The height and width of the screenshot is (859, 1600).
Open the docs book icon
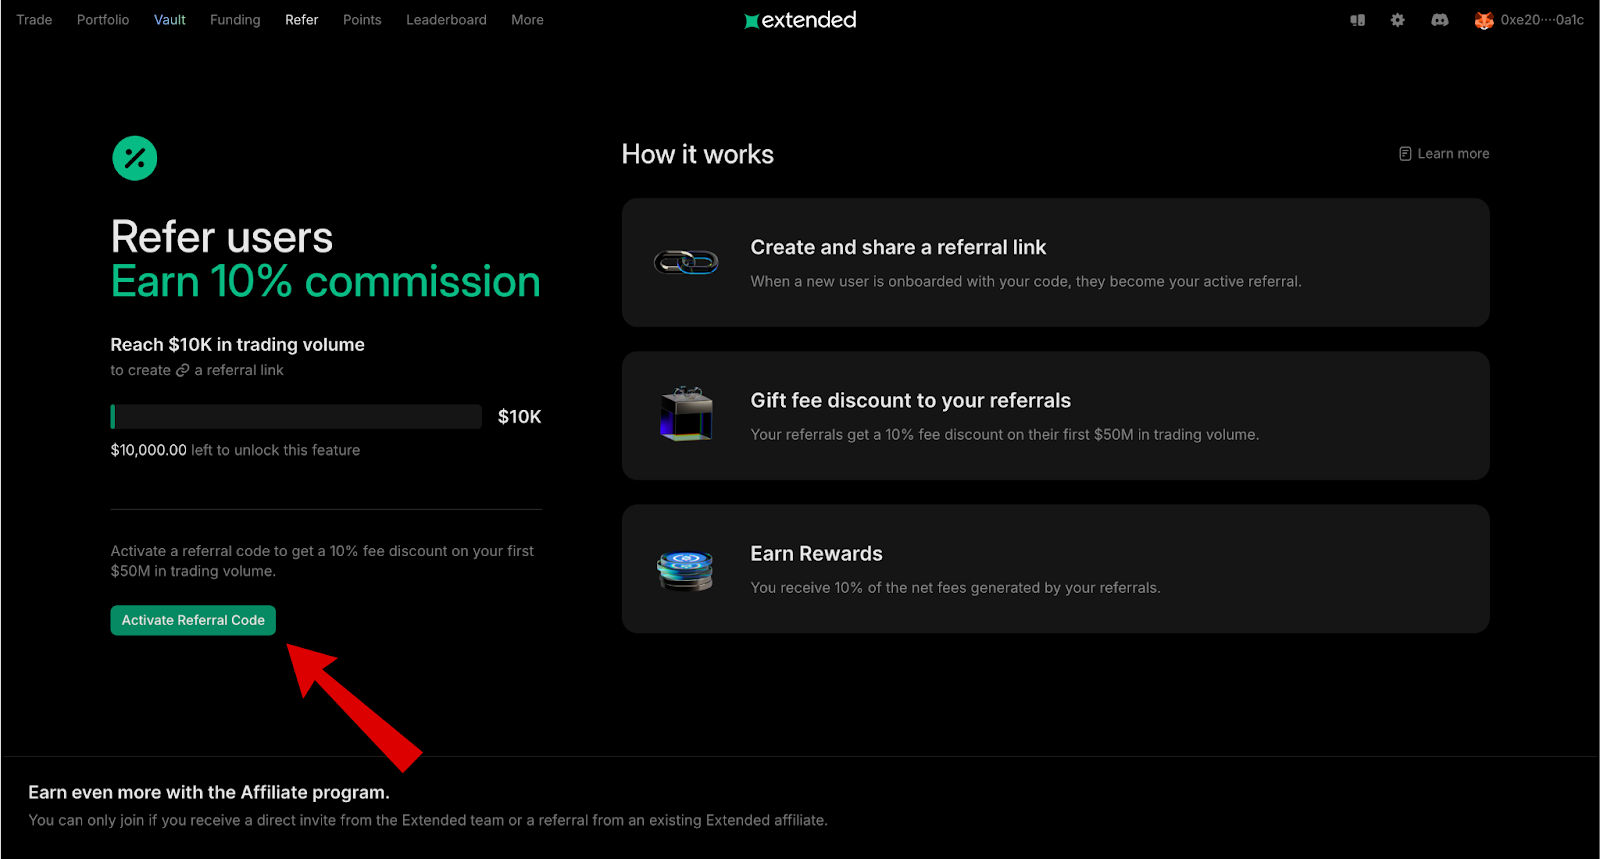pos(1357,20)
